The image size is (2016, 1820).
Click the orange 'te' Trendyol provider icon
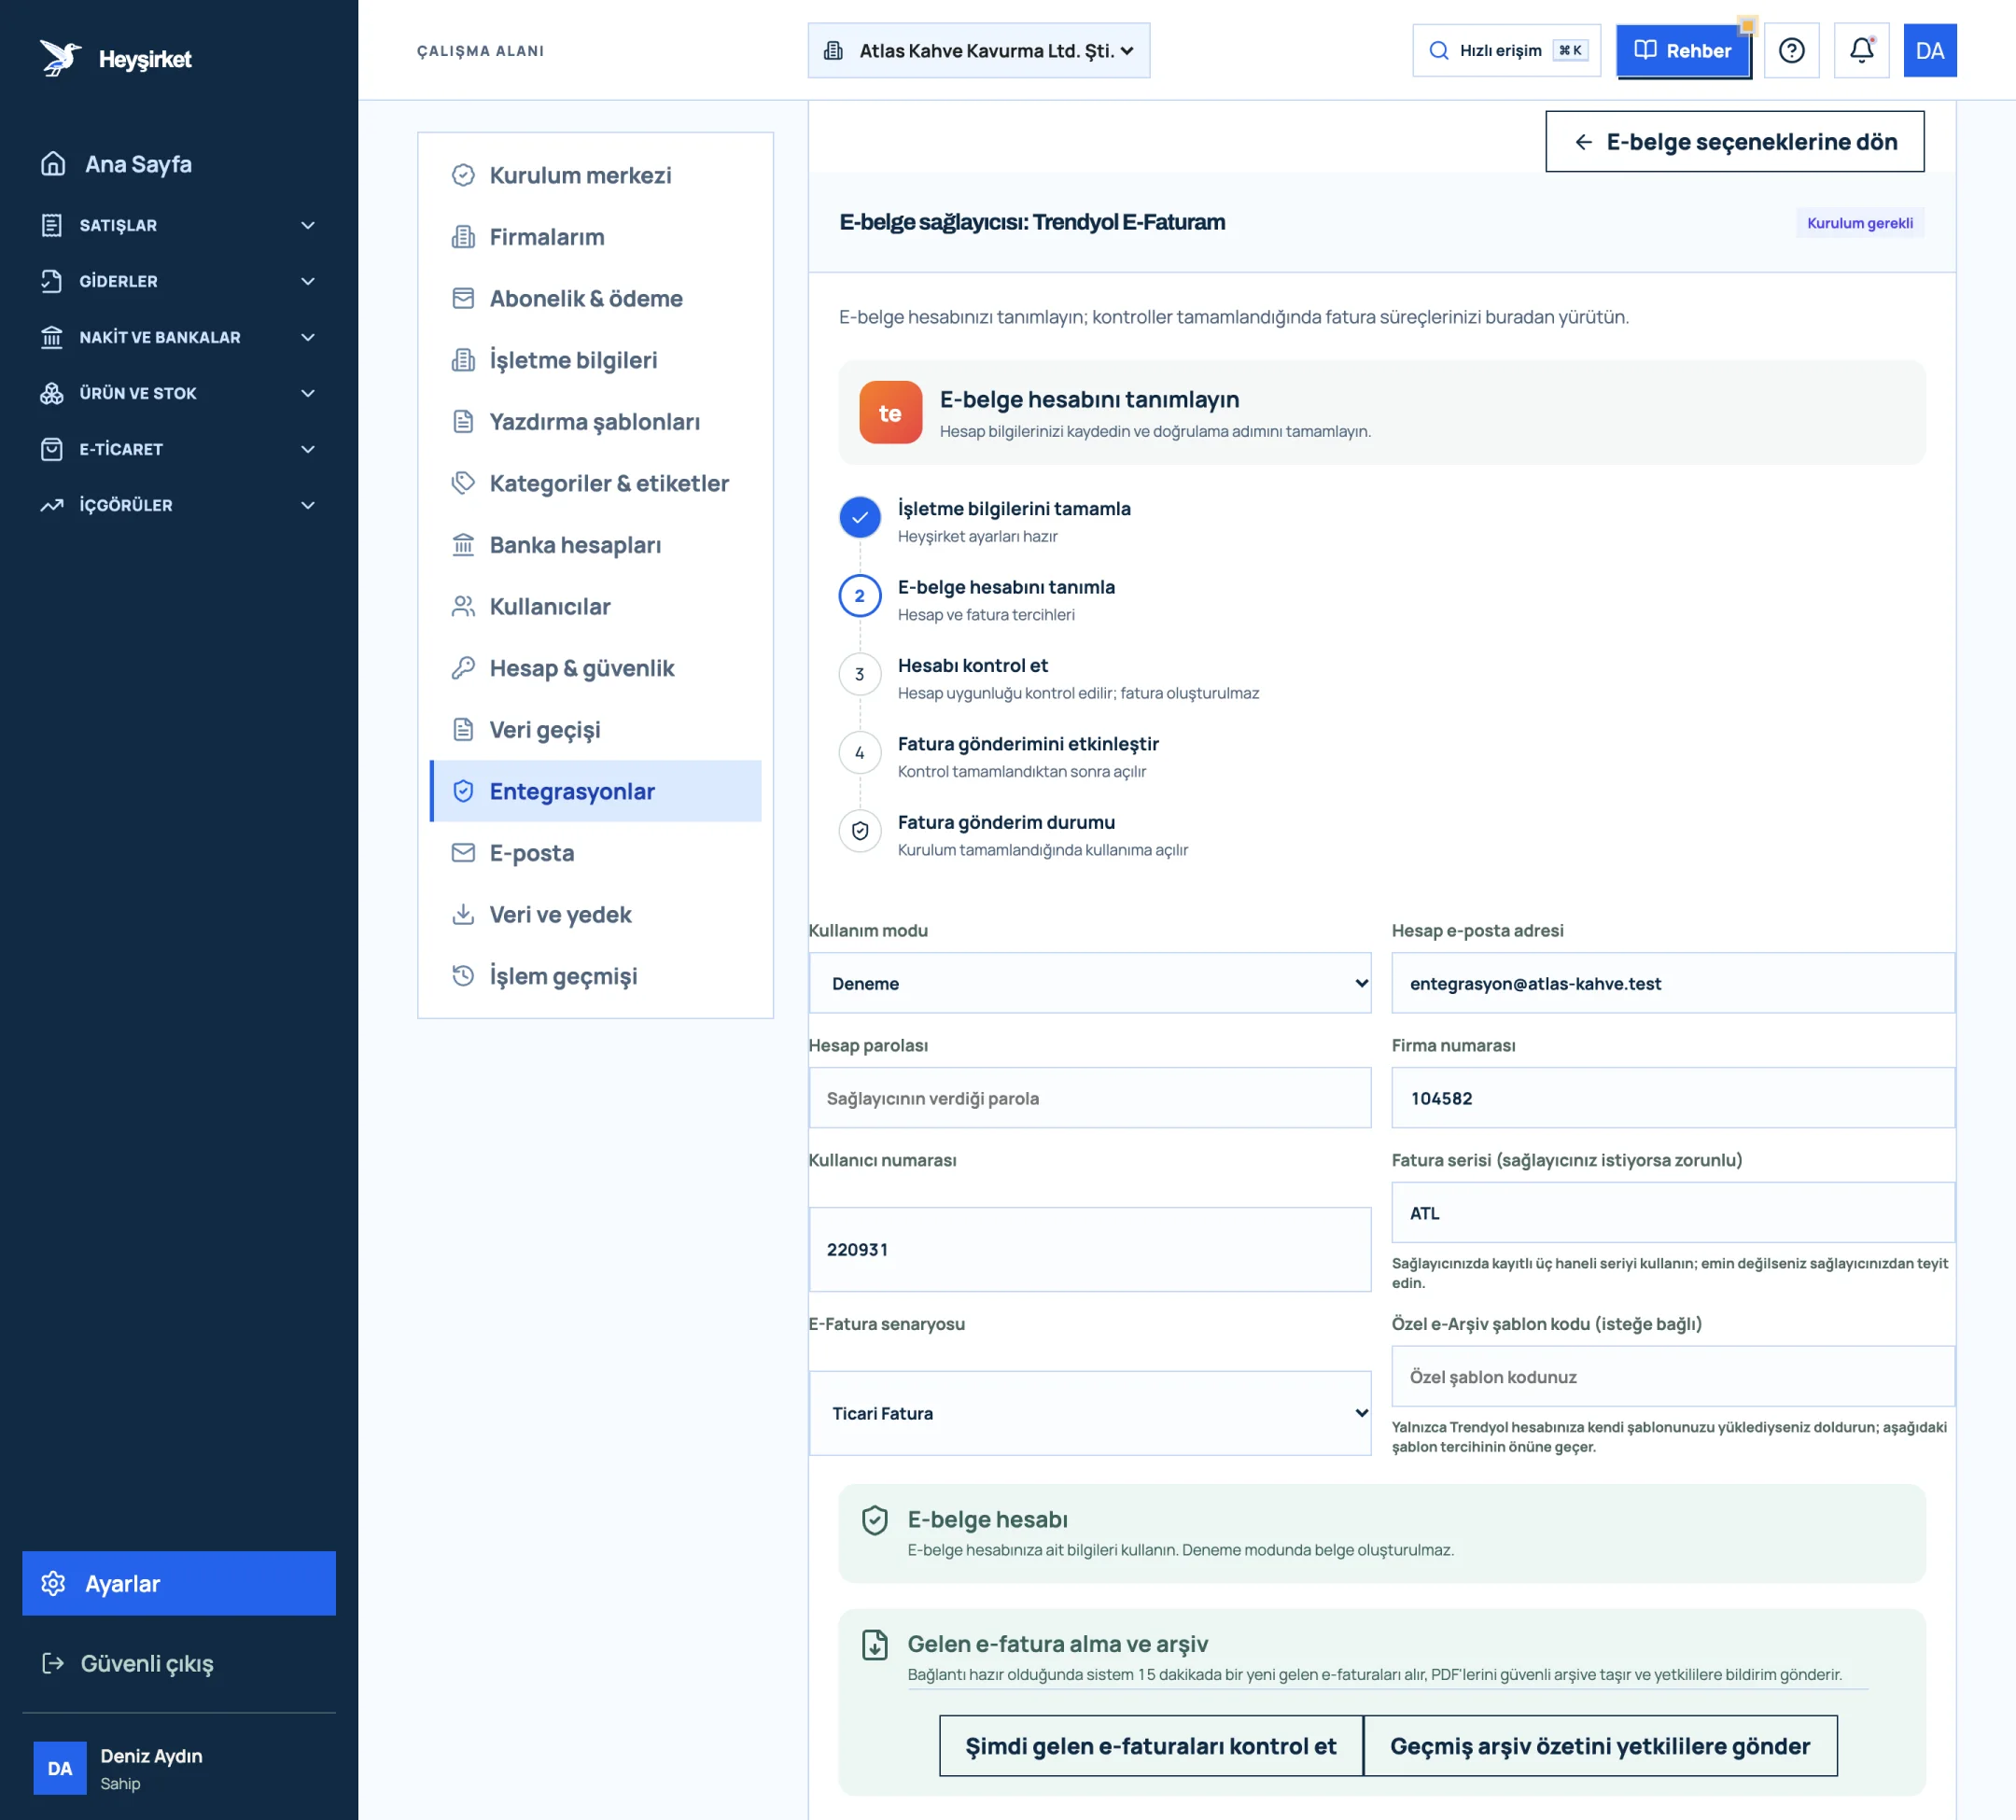[890, 412]
